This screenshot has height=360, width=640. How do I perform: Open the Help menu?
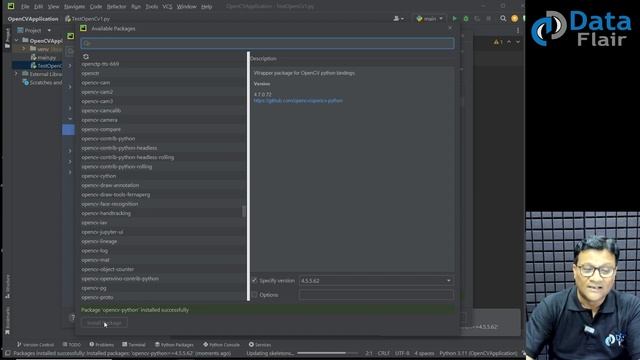[x=207, y=7]
